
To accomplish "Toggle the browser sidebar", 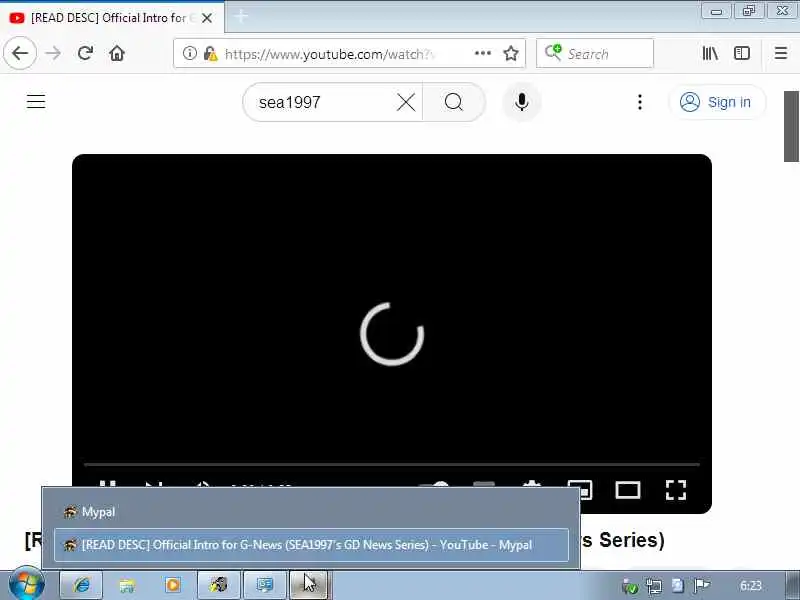I will [x=742, y=53].
